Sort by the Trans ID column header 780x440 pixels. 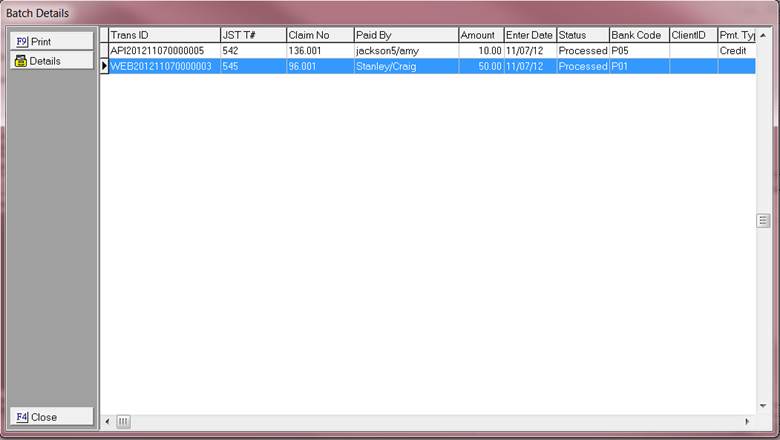163,35
